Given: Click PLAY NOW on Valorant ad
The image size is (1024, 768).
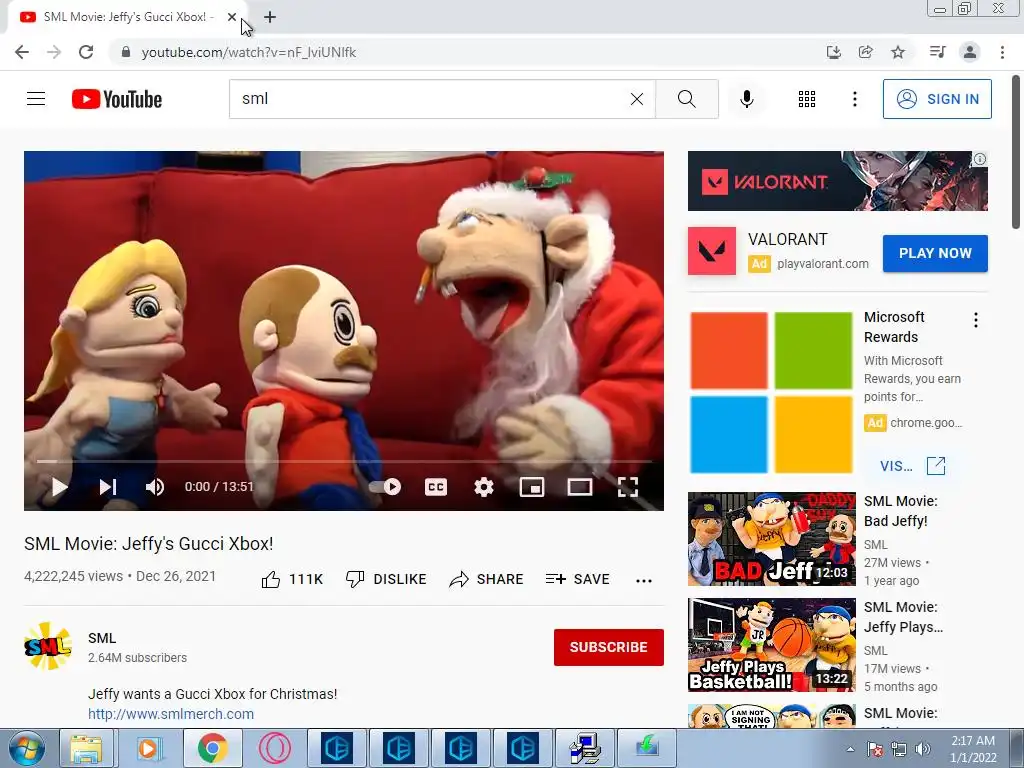Looking at the screenshot, I should click(935, 253).
